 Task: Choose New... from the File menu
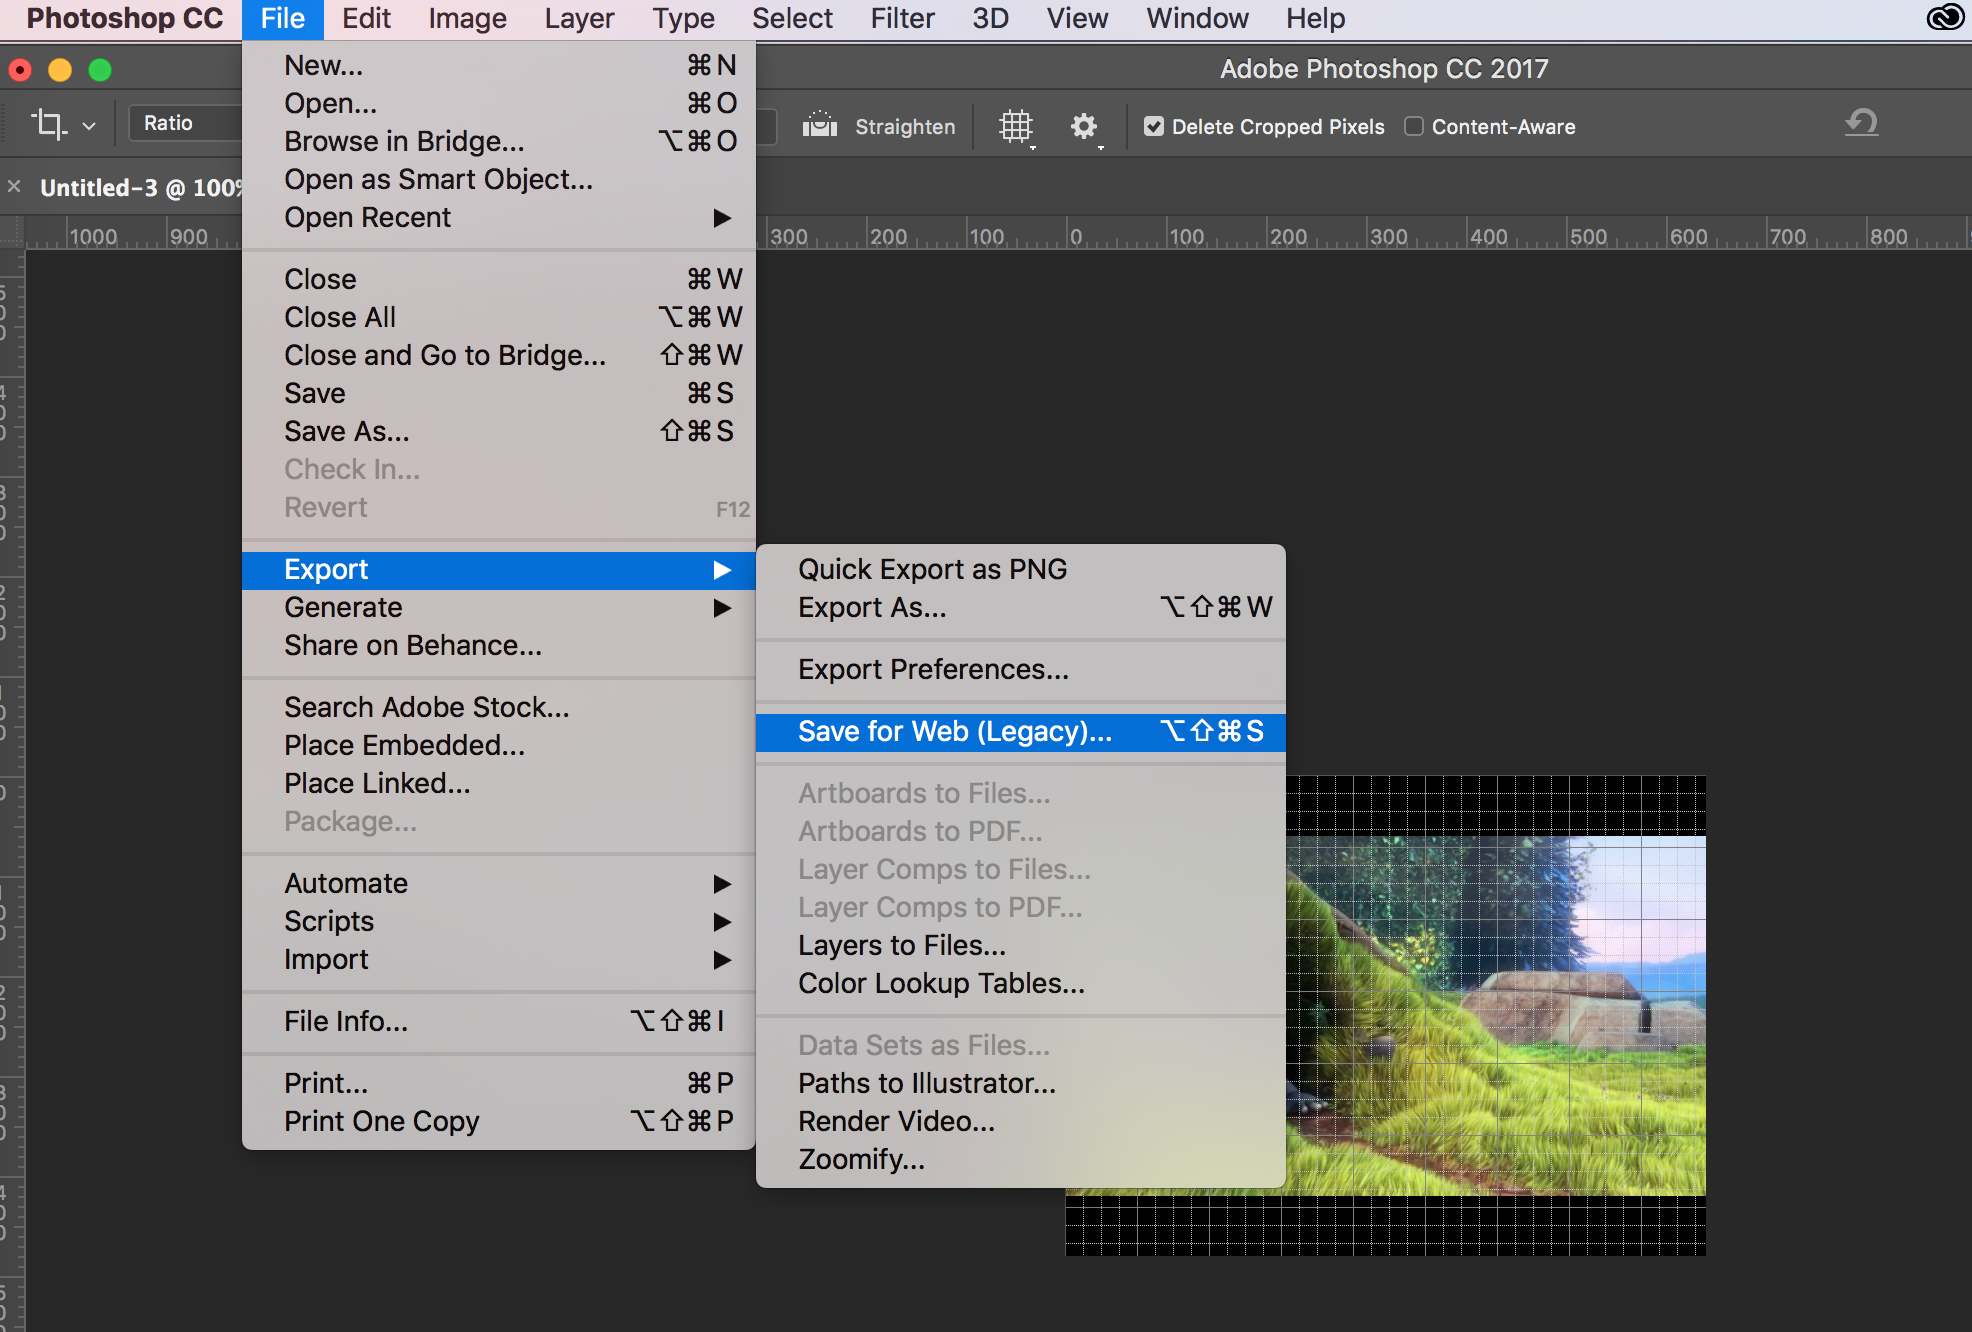pos(498,65)
